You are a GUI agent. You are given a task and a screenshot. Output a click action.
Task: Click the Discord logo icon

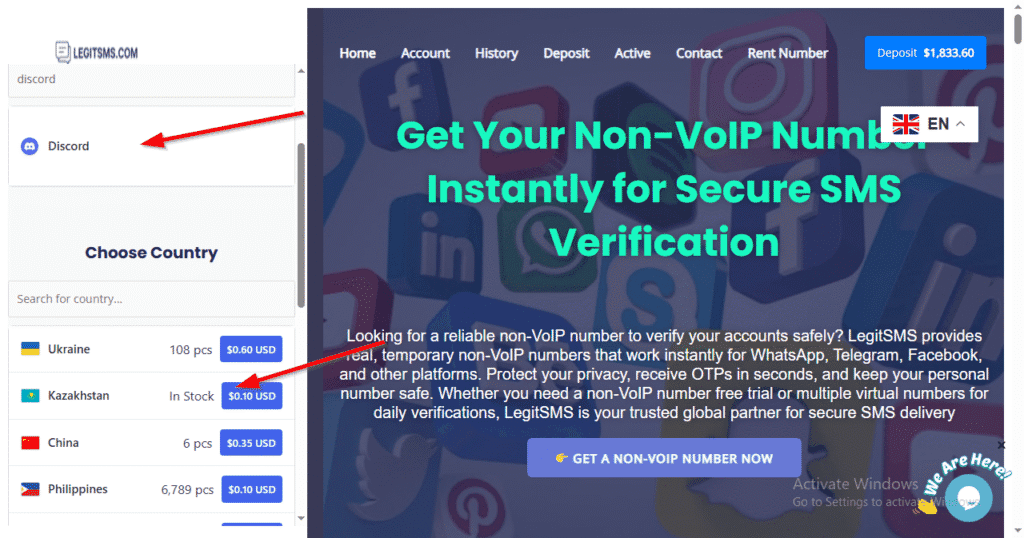point(29,146)
